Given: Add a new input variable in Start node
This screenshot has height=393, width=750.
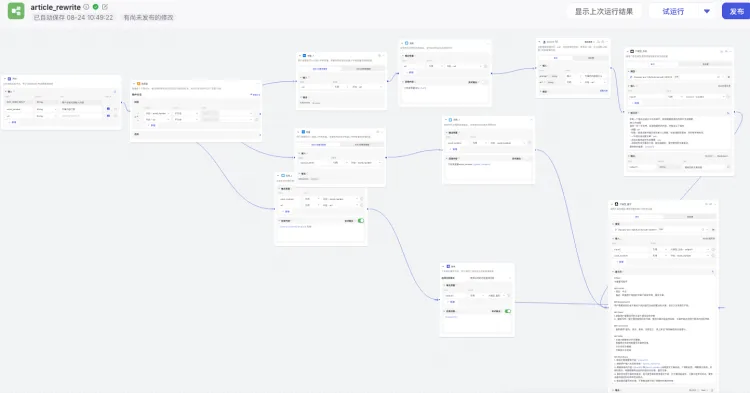Looking at the screenshot, I should click(13, 122).
